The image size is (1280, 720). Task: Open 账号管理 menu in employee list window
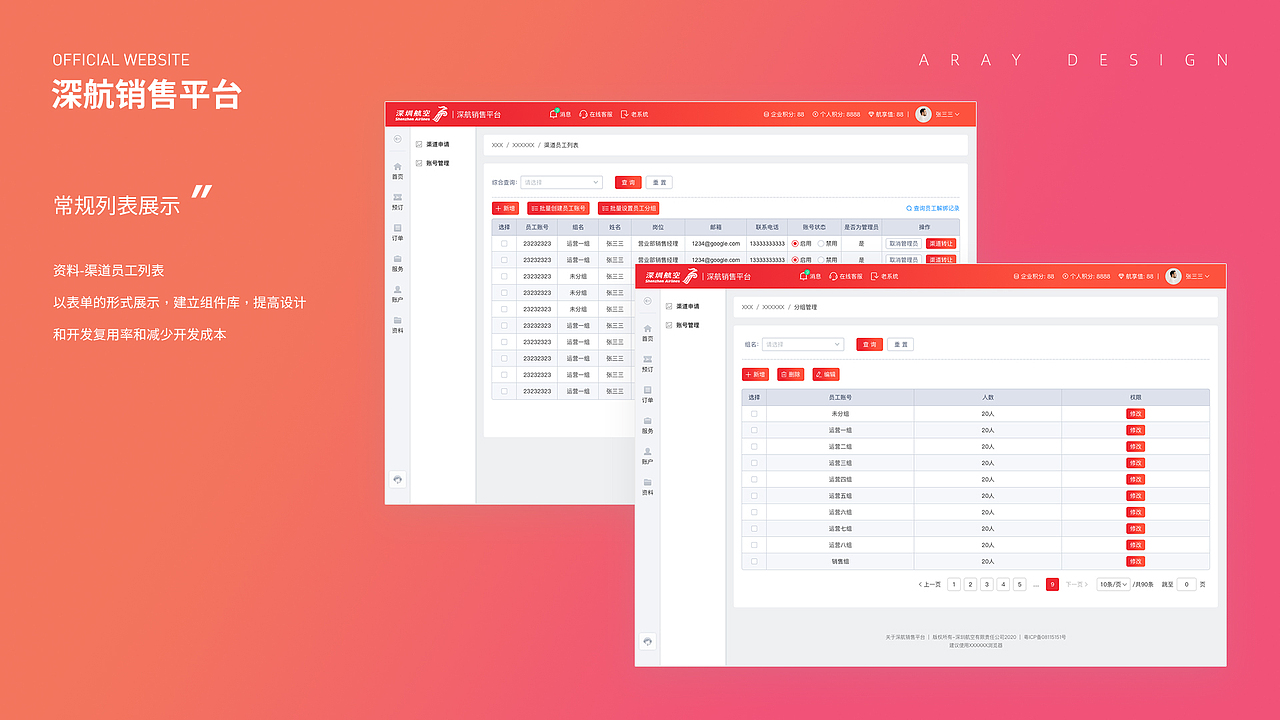click(432, 163)
